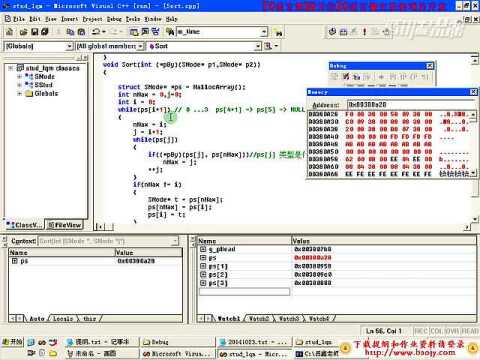Switch to the Watch2 tab
Viewport: 480px width, 360px height.
(259, 319)
